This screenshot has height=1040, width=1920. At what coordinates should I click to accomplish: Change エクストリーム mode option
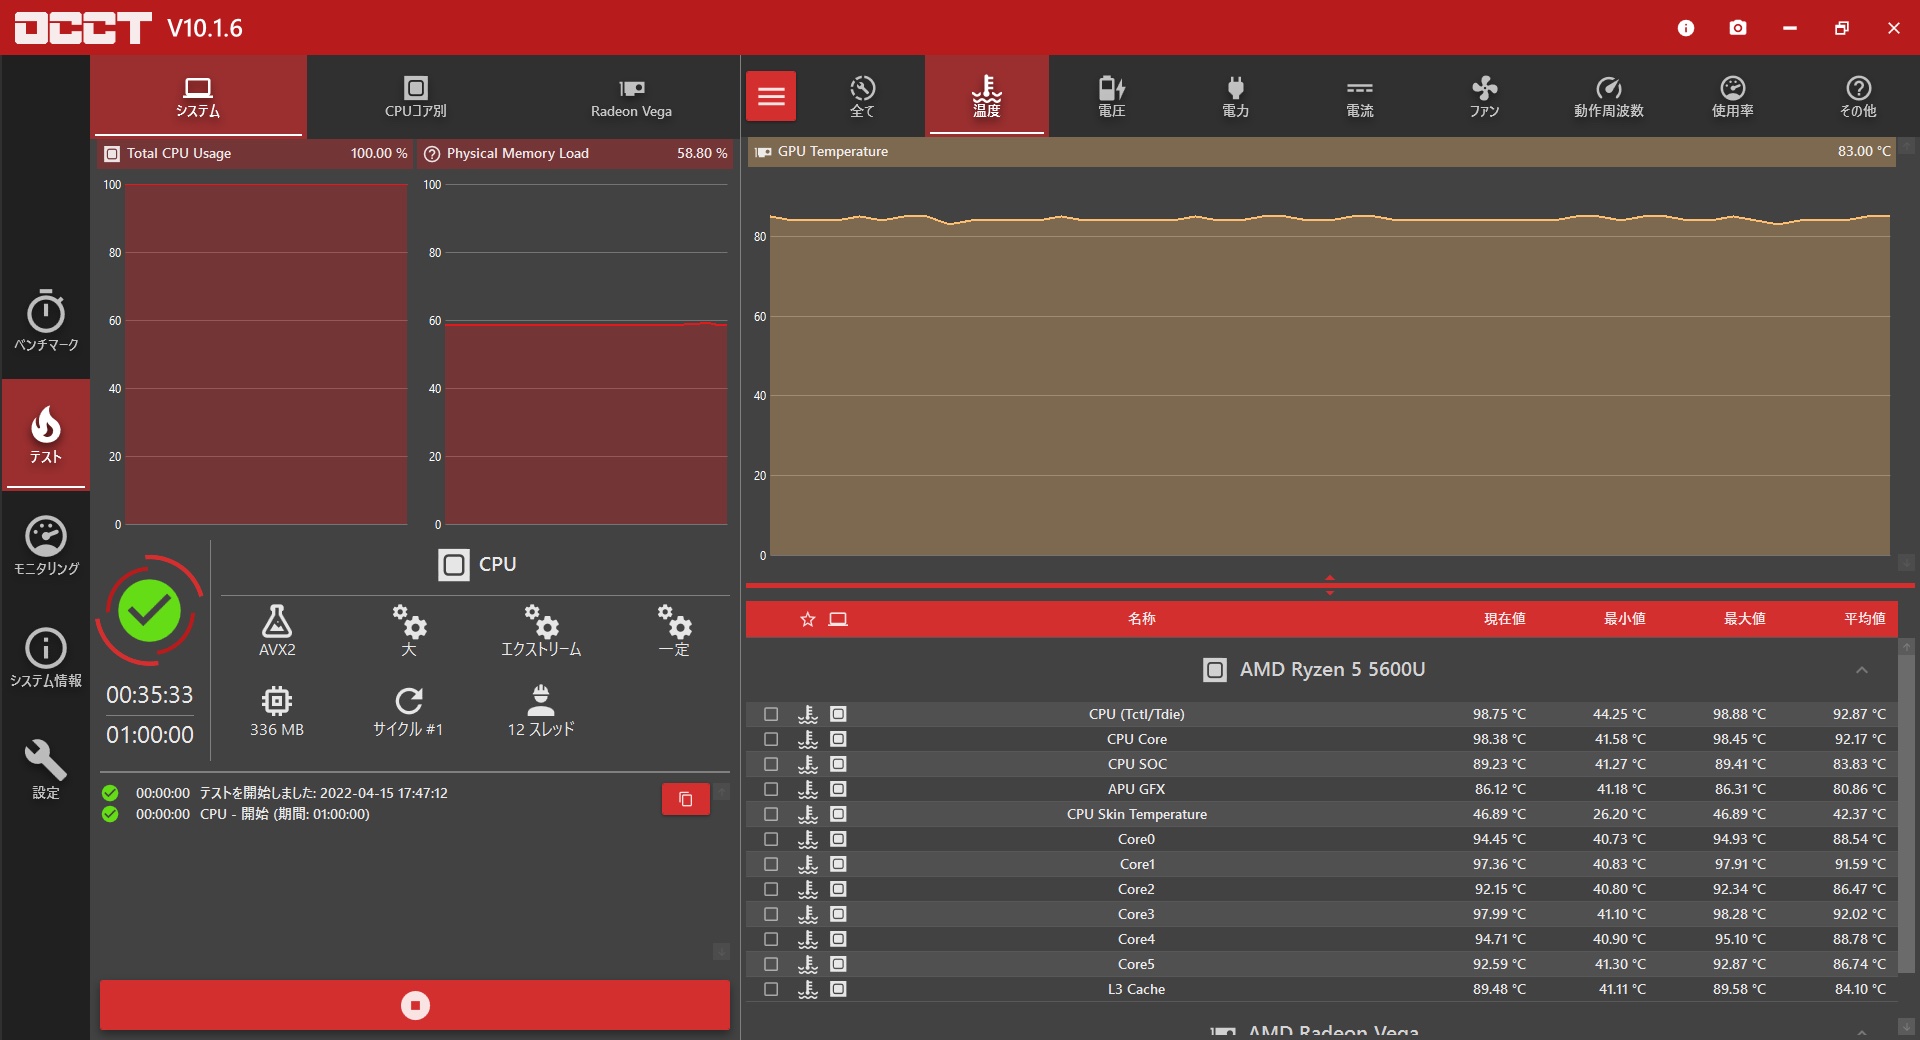(541, 630)
